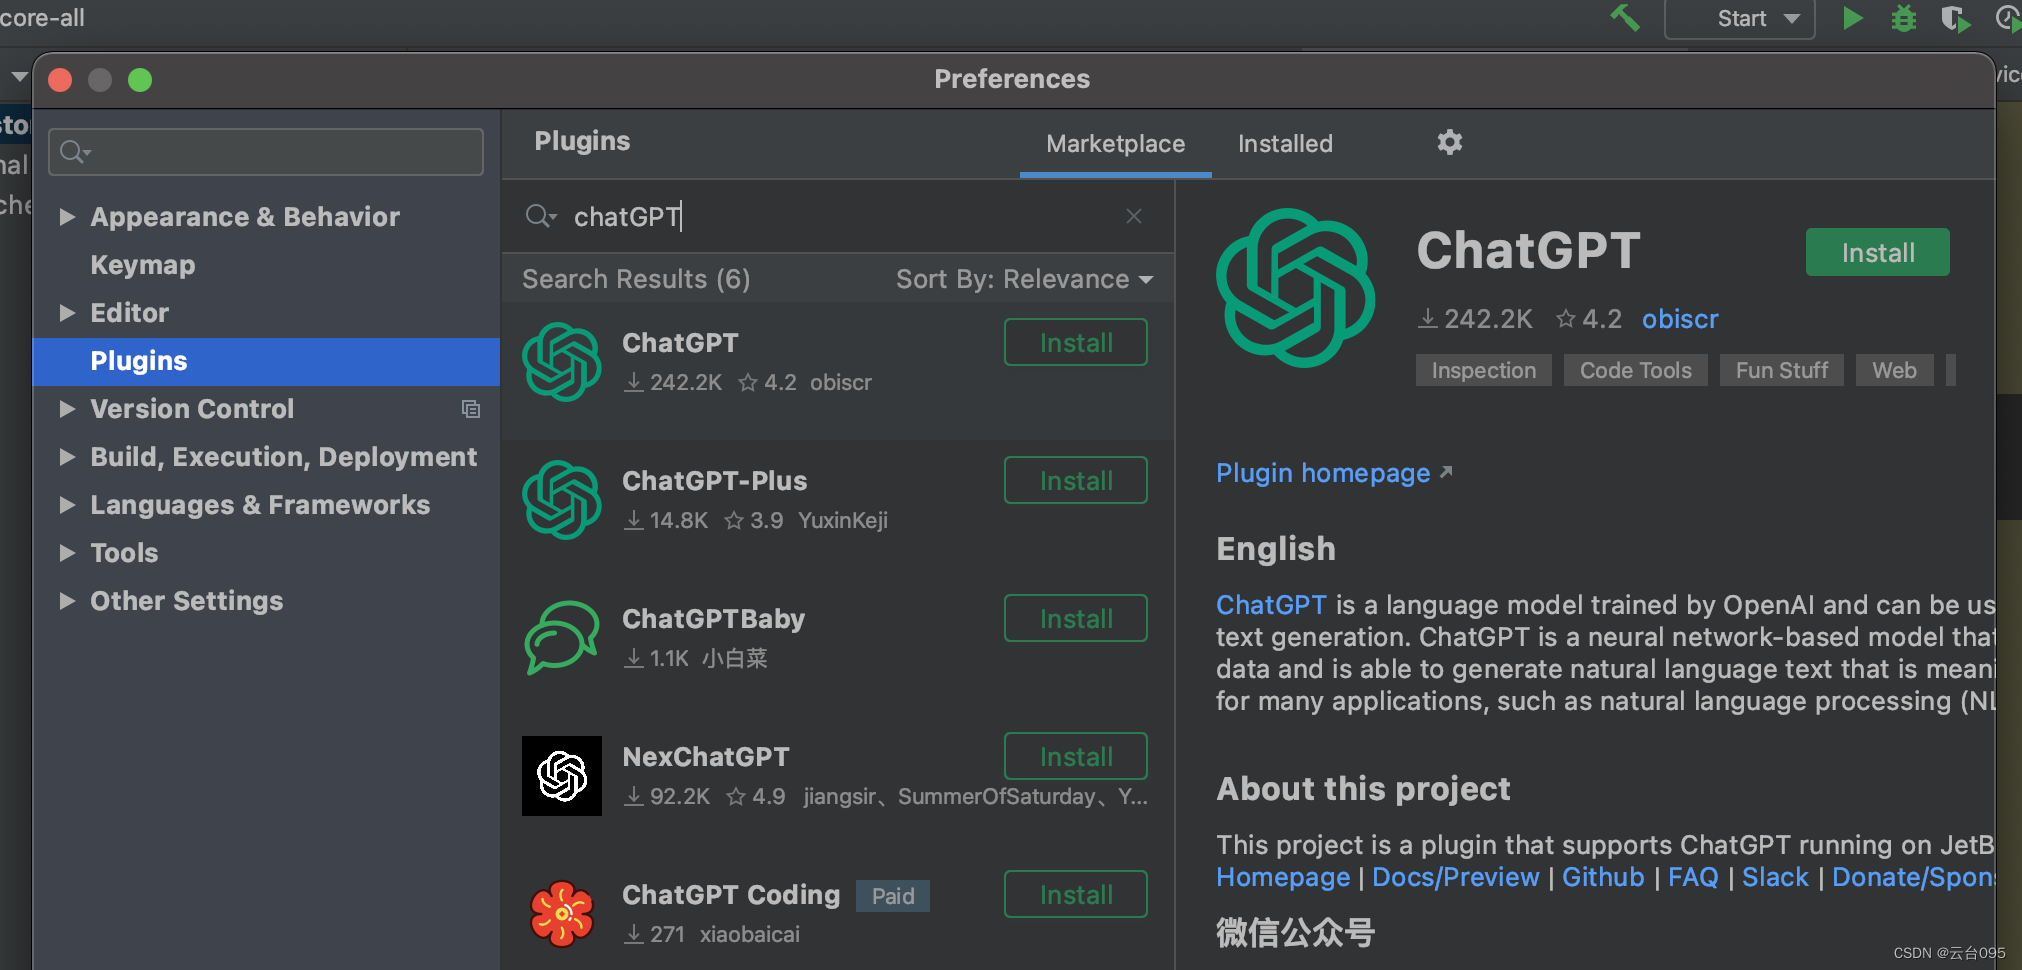Run with coverage shield icon
The height and width of the screenshot is (970, 2022).
pos(1955,18)
